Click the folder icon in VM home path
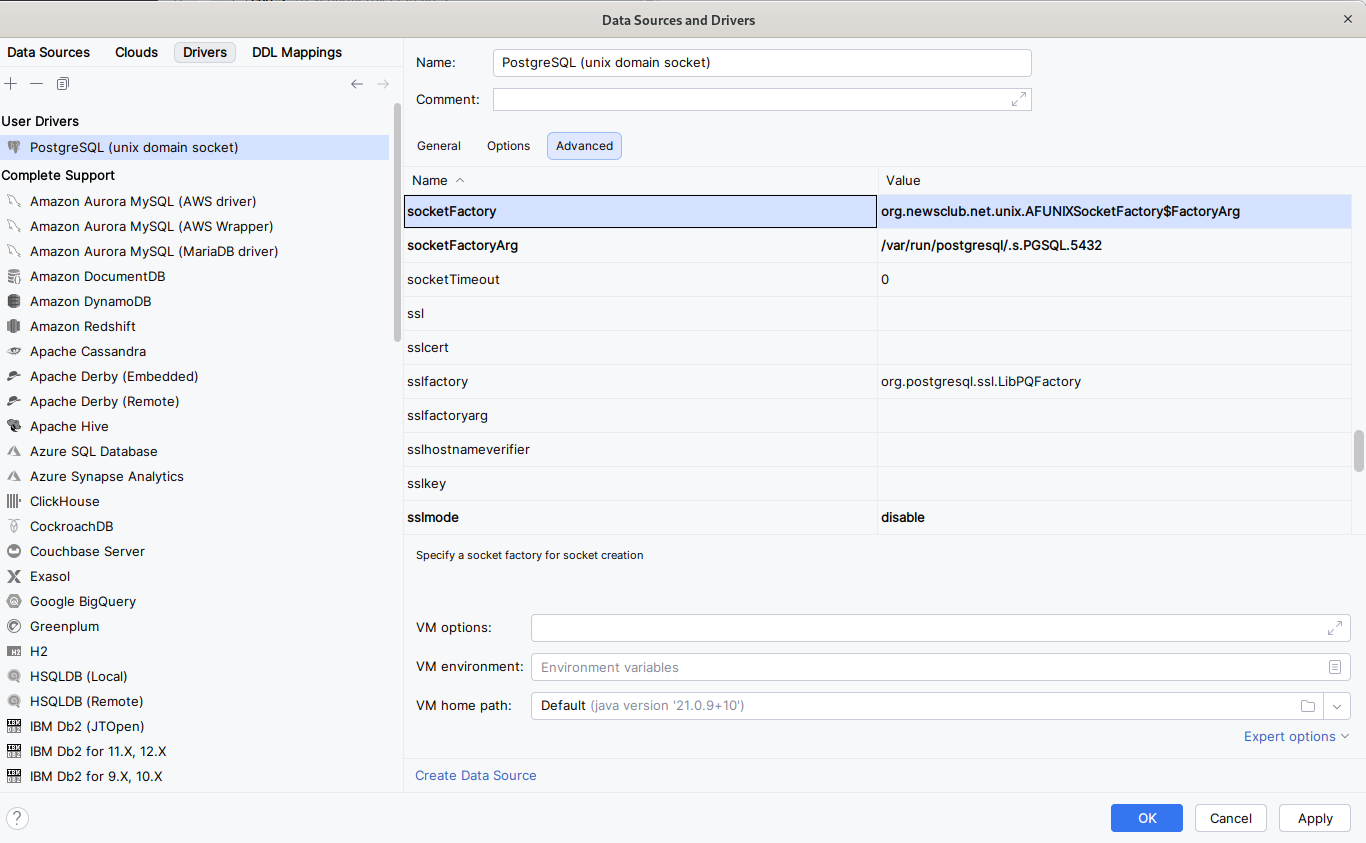 coord(1308,705)
